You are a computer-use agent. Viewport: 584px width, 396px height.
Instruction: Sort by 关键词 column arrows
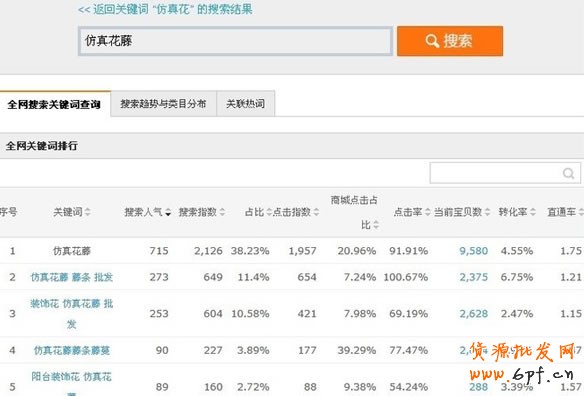tap(88, 212)
